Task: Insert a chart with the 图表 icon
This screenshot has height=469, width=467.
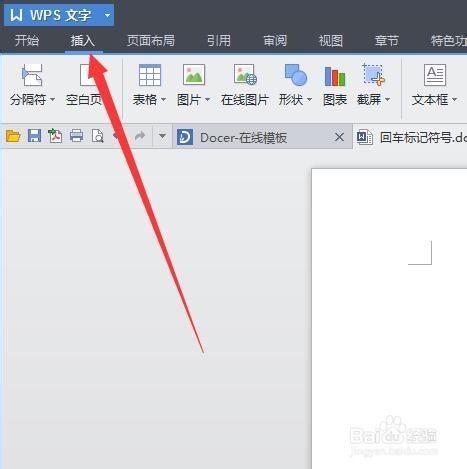Action: click(335, 76)
